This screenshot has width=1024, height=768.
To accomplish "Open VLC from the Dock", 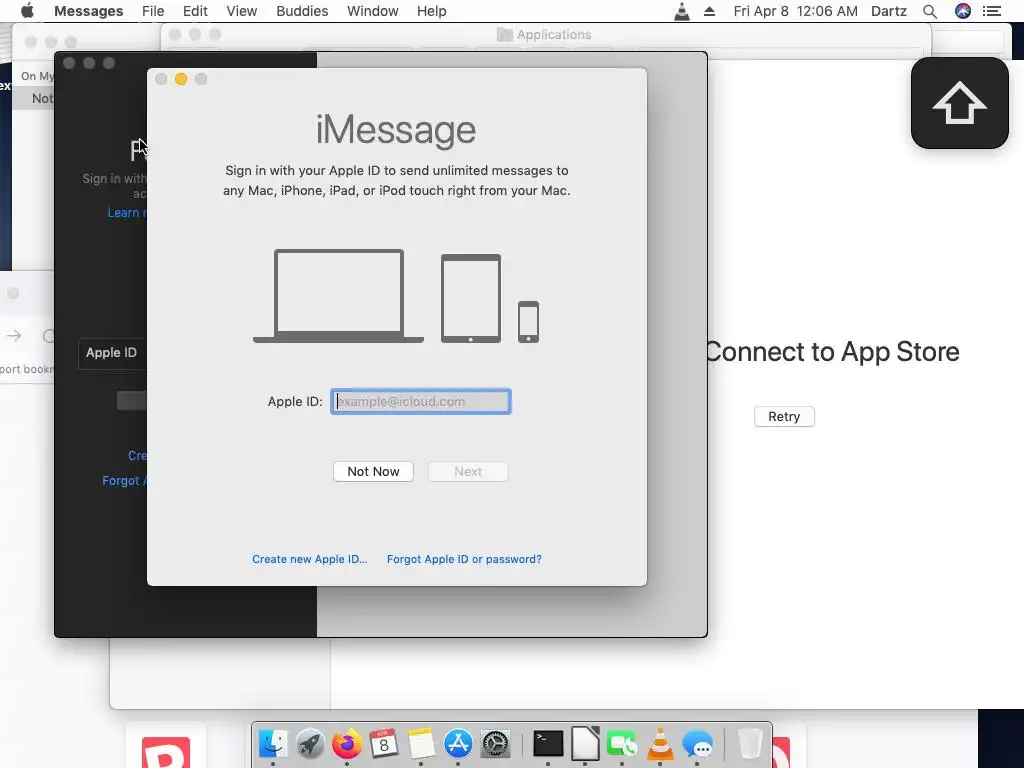I will pyautogui.click(x=660, y=744).
